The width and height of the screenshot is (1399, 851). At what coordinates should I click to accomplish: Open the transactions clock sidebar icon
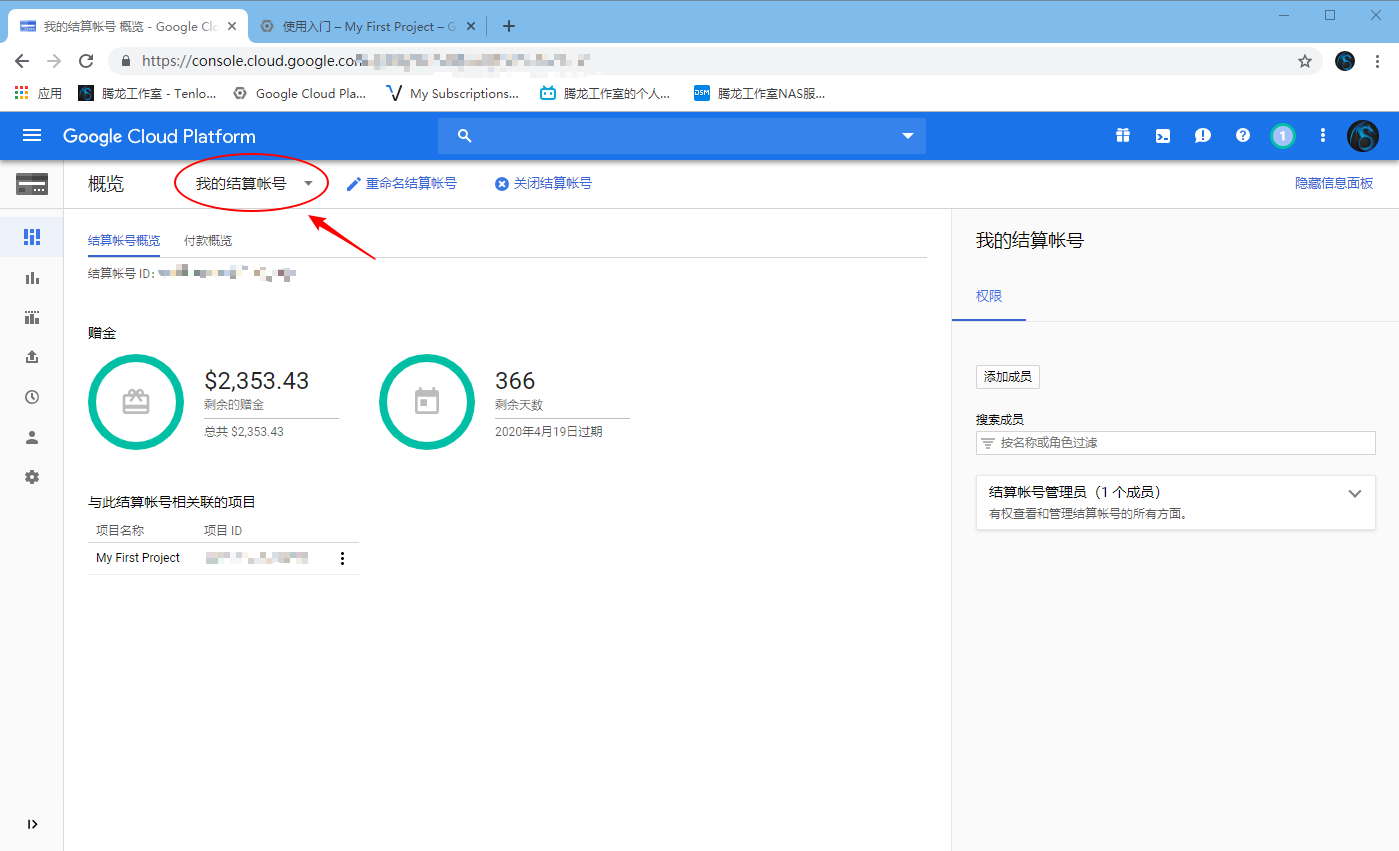point(32,397)
